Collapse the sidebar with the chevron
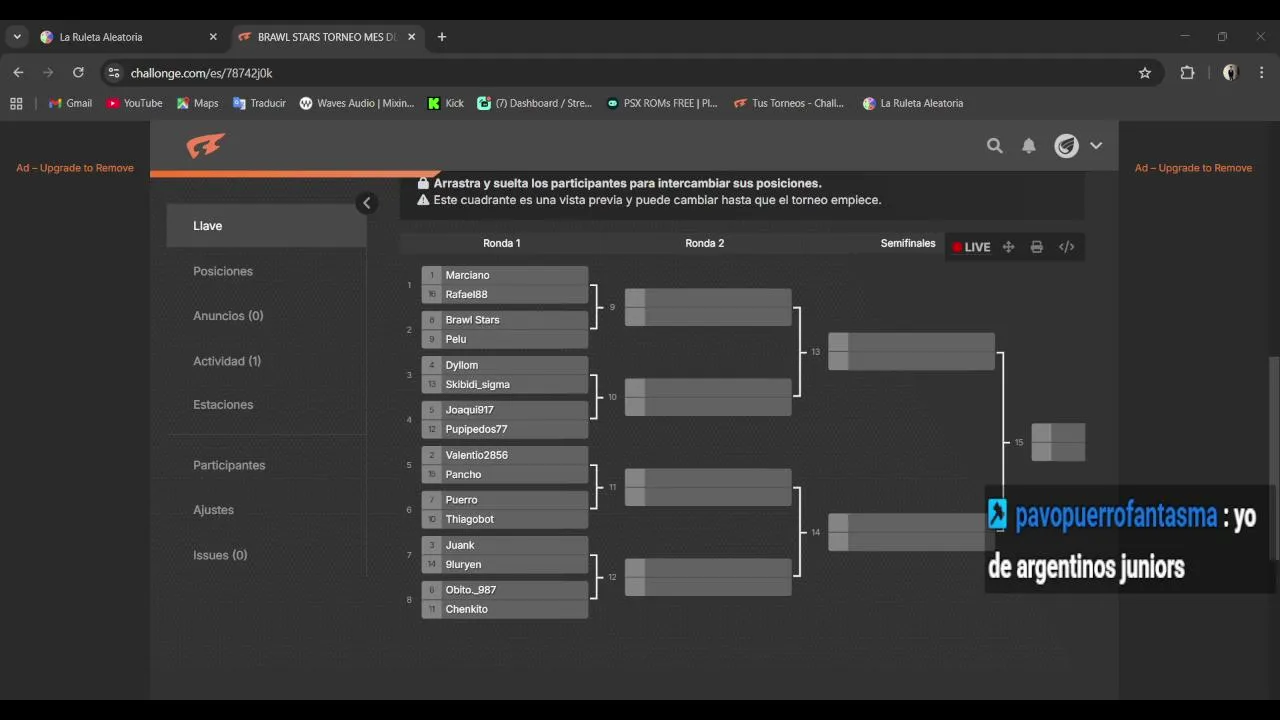This screenshot has height=720, width=1280. point(367,203)
